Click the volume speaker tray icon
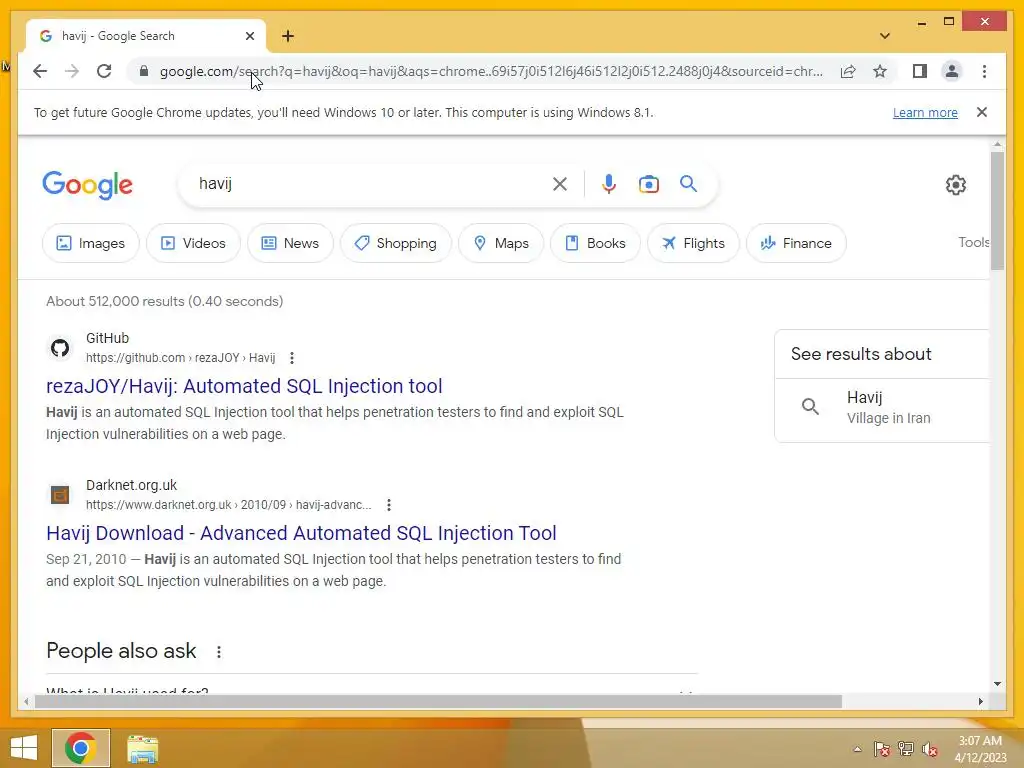 [x=930, y=749]
